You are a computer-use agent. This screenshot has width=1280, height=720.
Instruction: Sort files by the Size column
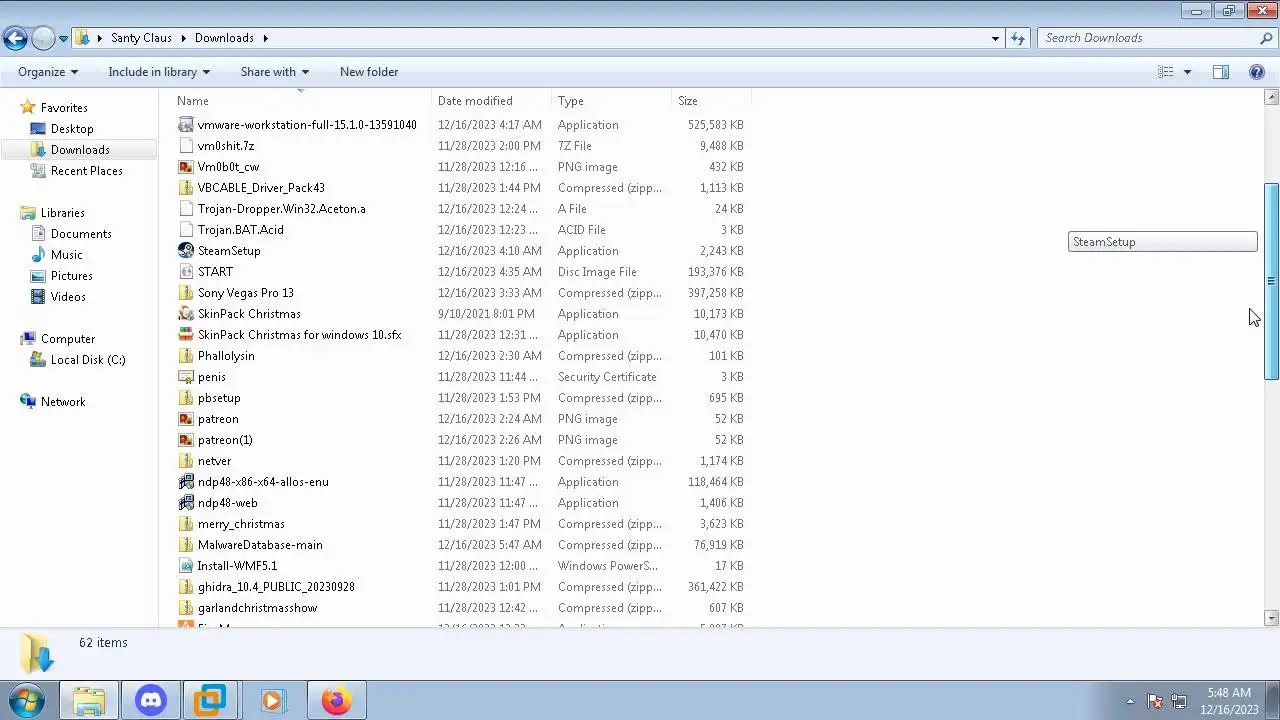(x=712, y=101)
